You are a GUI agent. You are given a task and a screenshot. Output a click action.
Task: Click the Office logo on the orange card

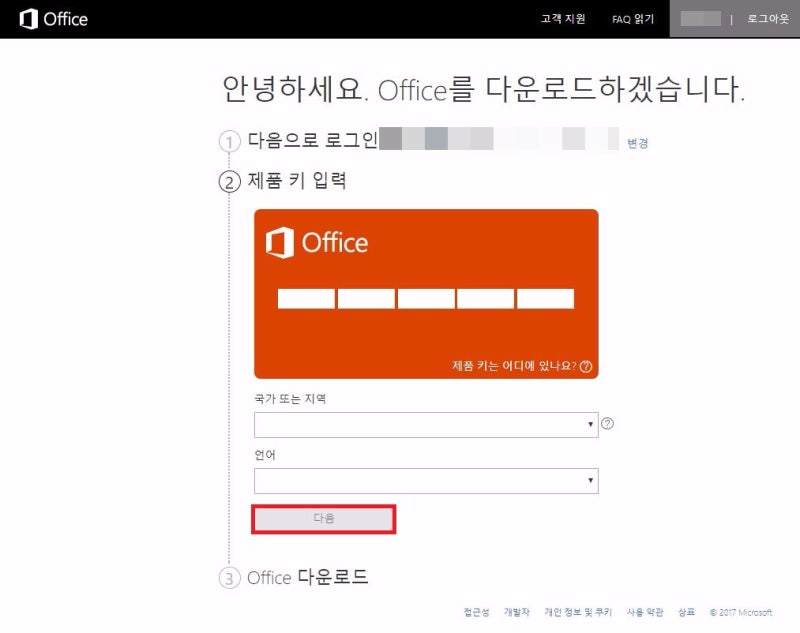[317, 243]
